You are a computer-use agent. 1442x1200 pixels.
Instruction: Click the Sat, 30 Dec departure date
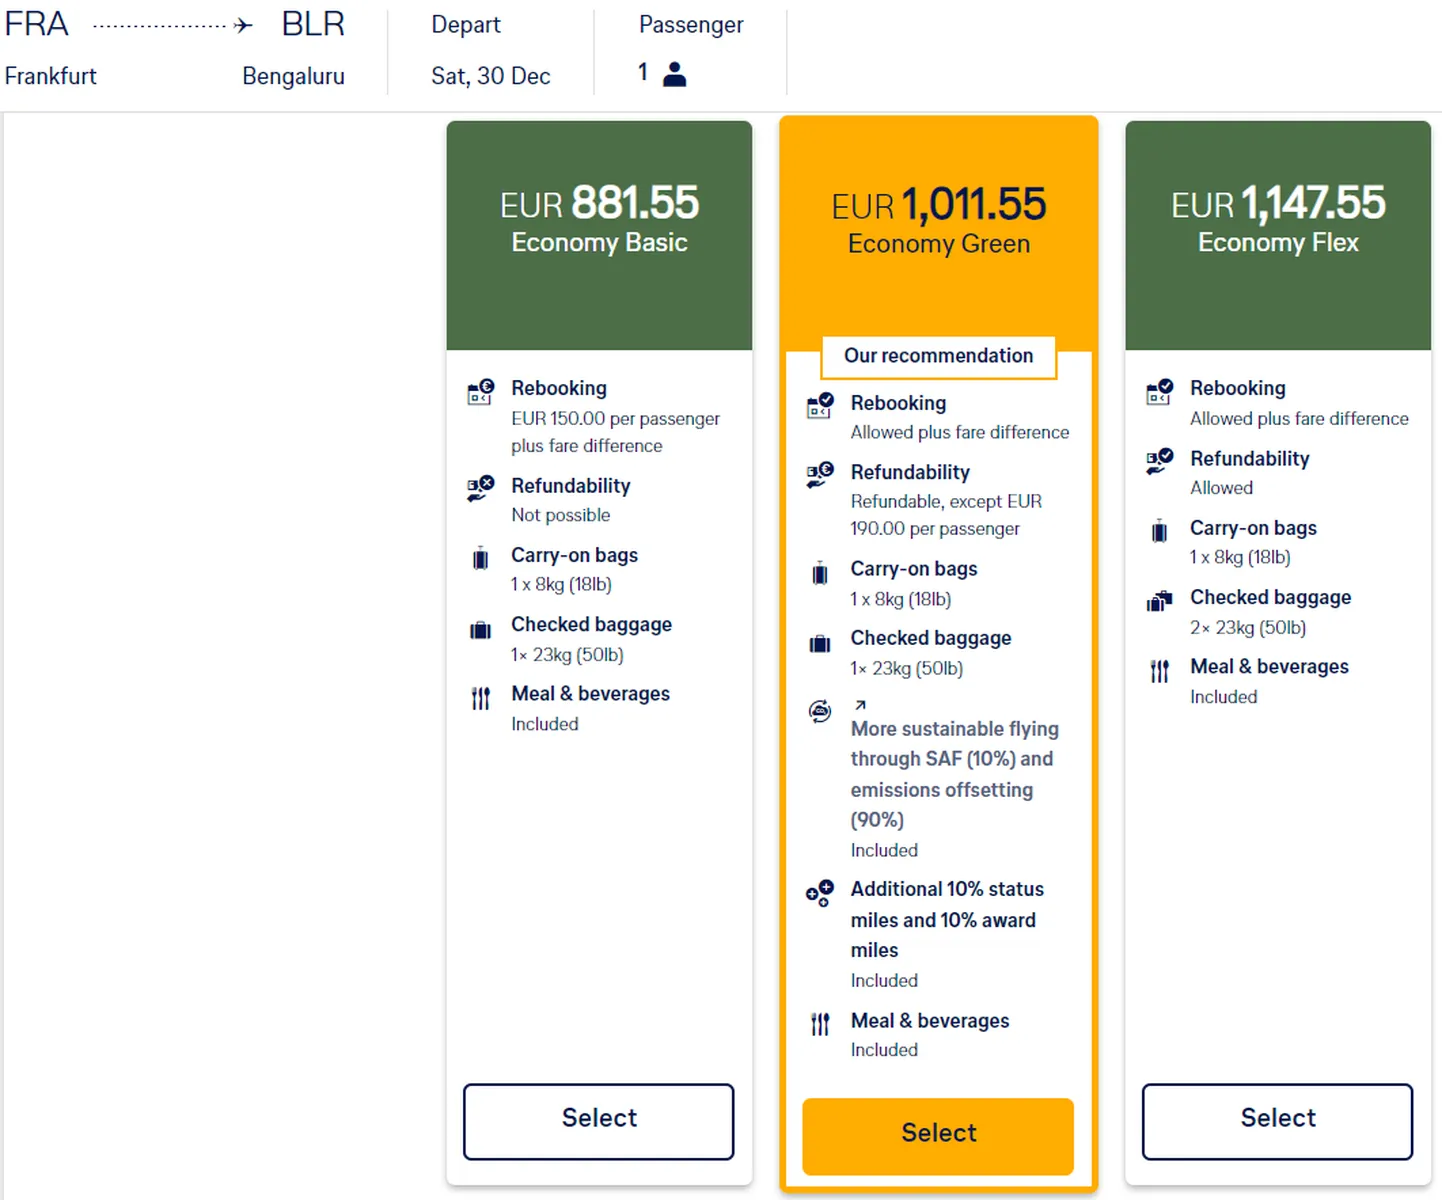click(x=491, y=76)
